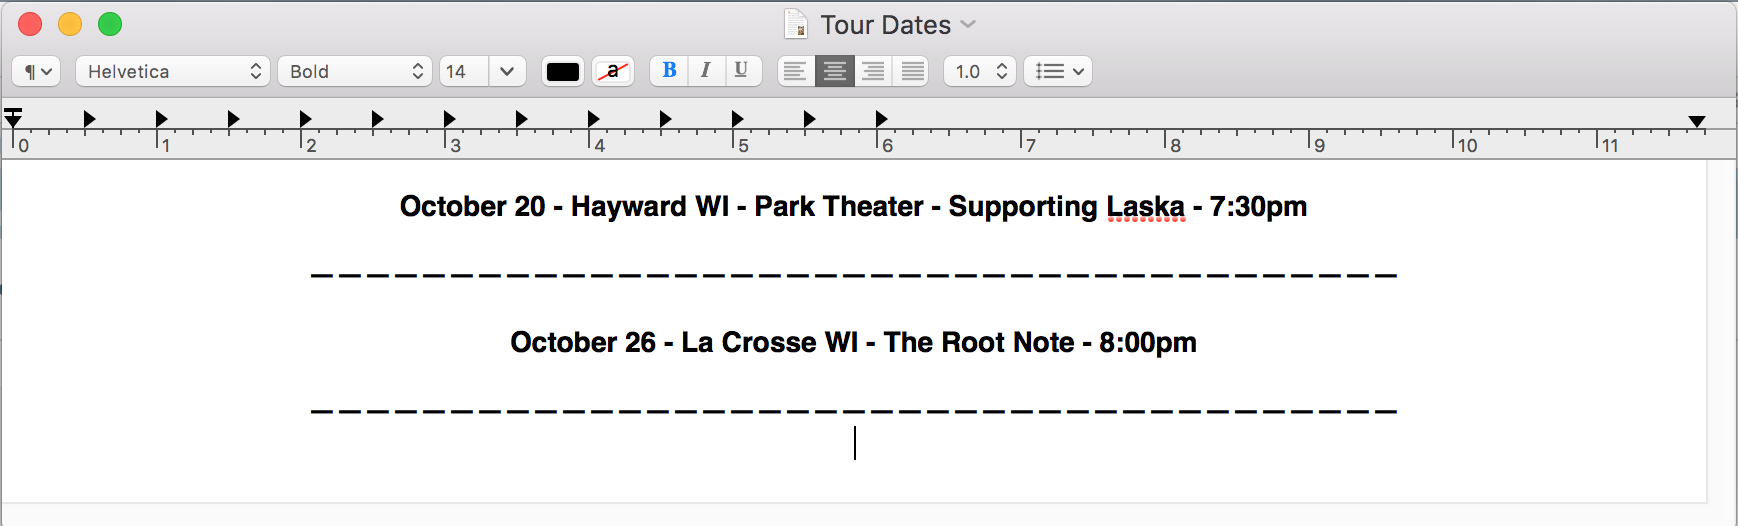
Task: Align text to the left
Action: coord(795,71)
